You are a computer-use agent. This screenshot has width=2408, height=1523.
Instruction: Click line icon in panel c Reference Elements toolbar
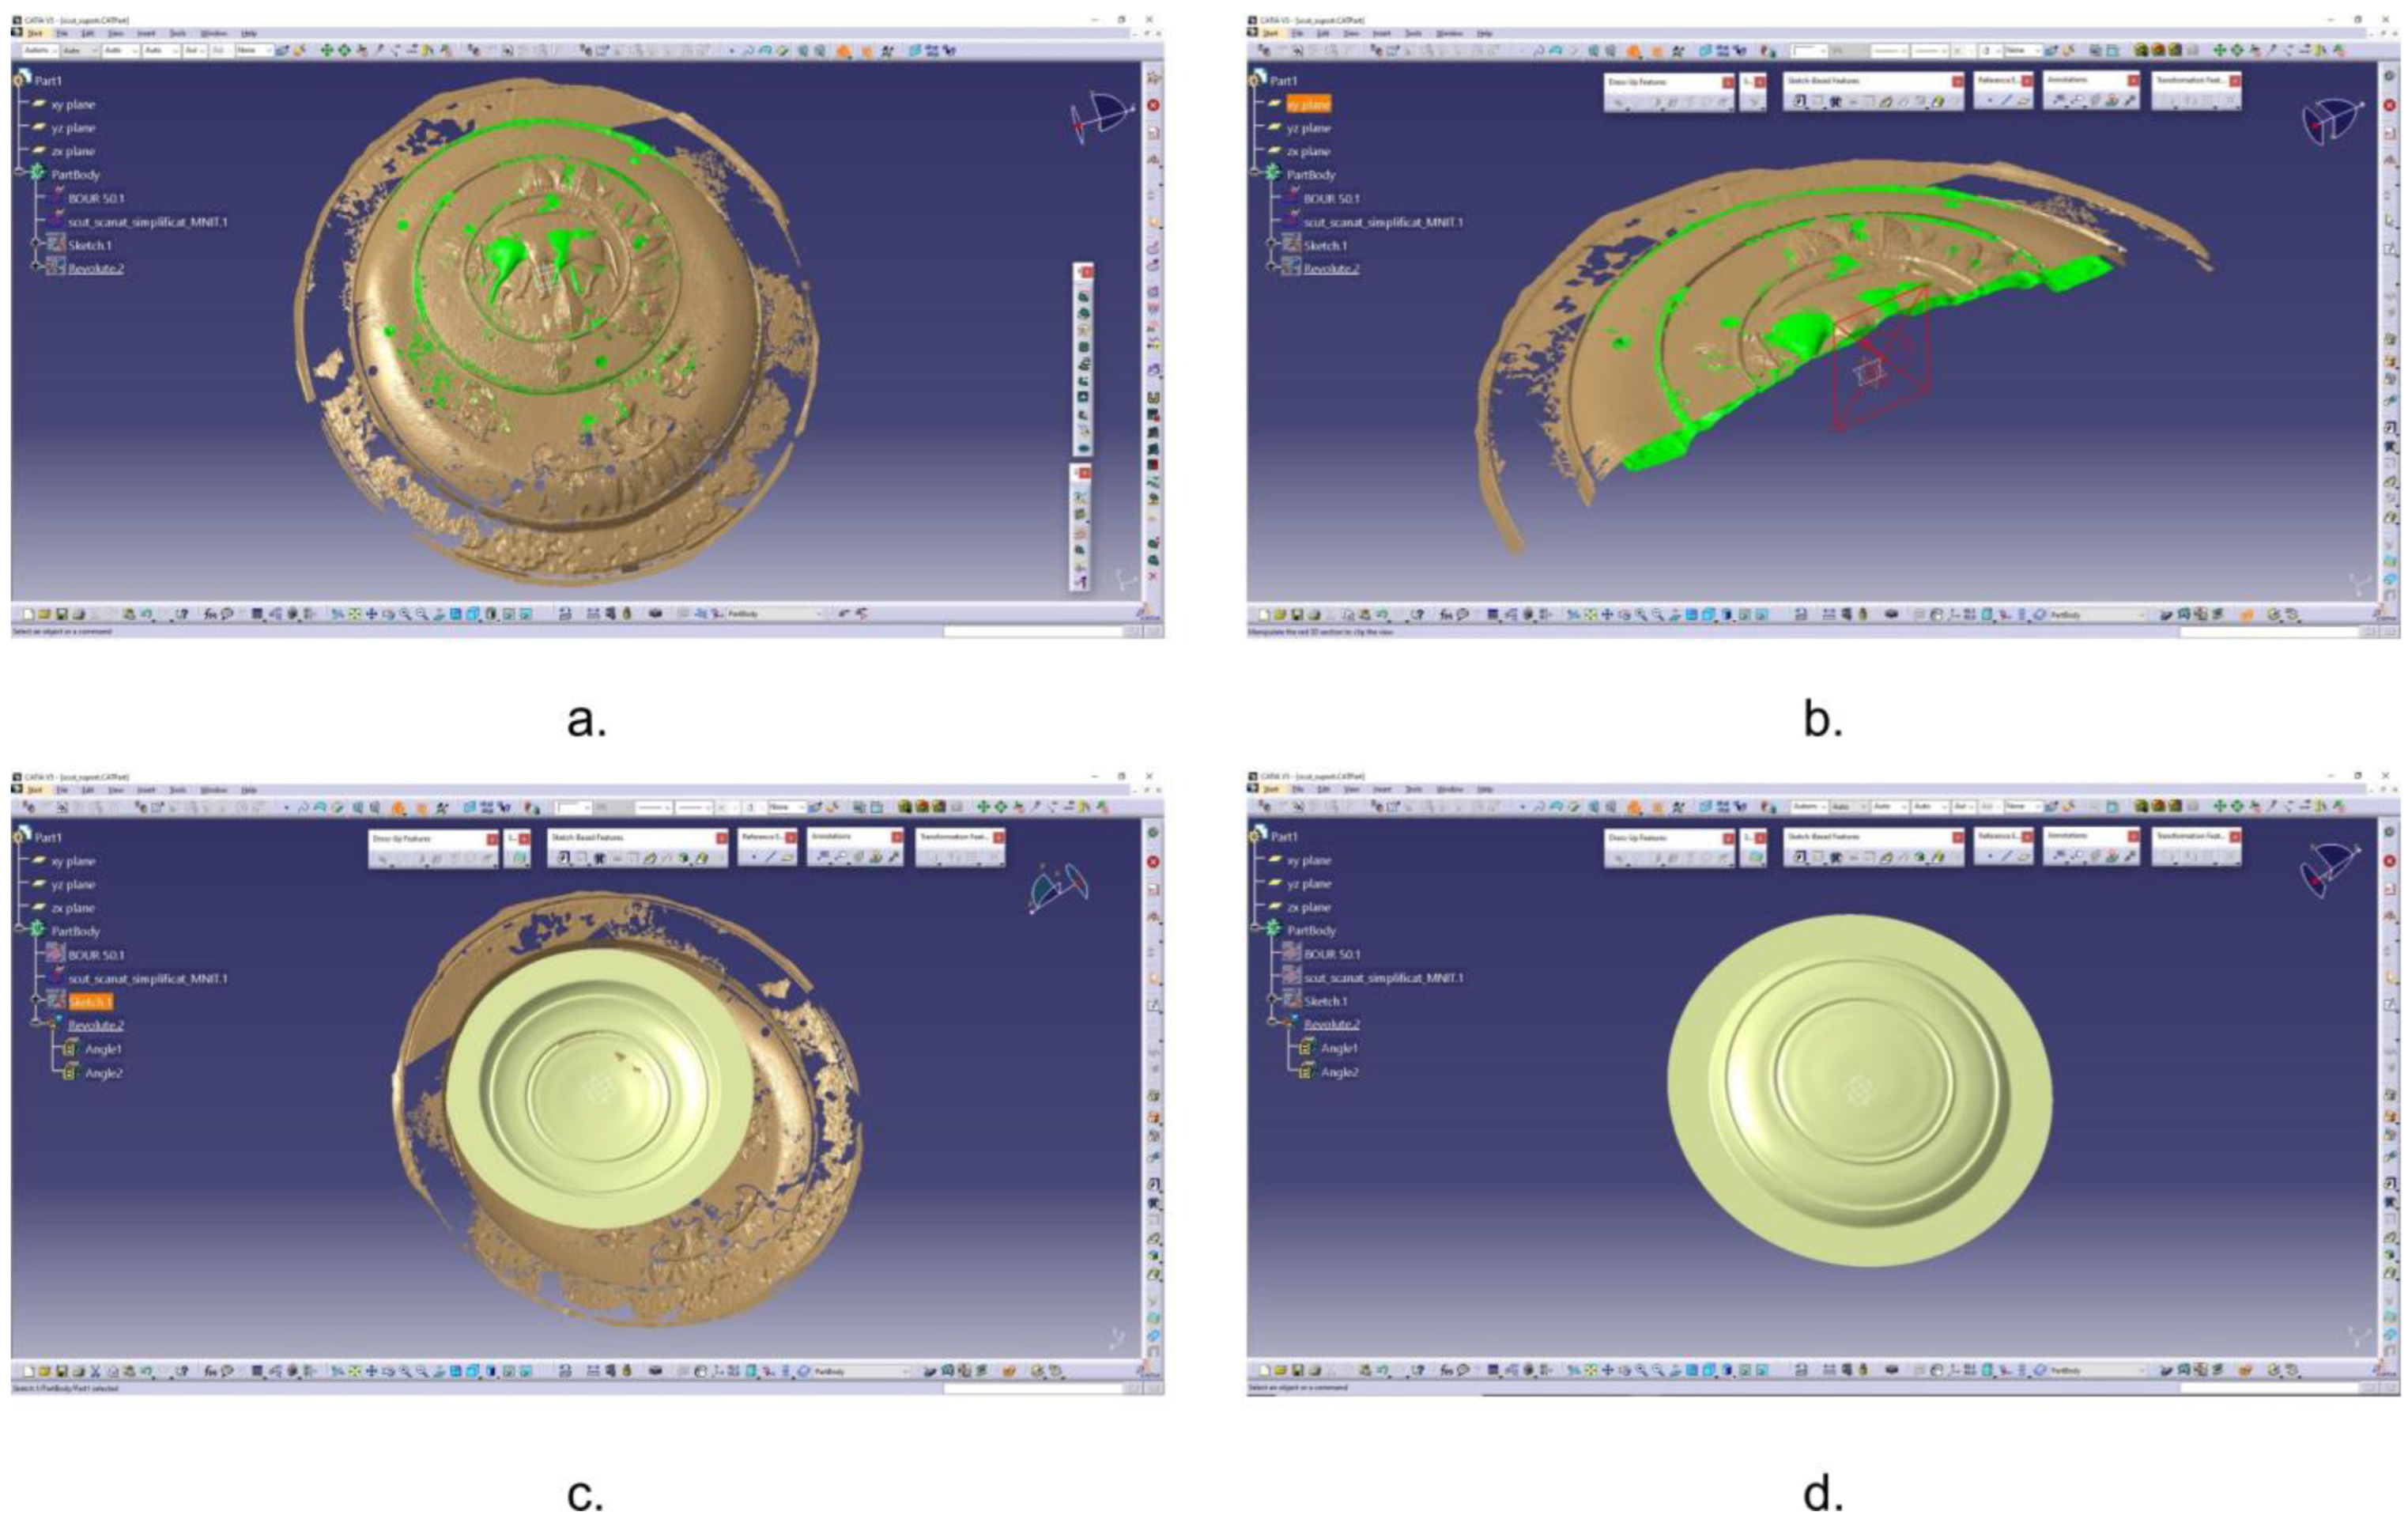point(770,858)
